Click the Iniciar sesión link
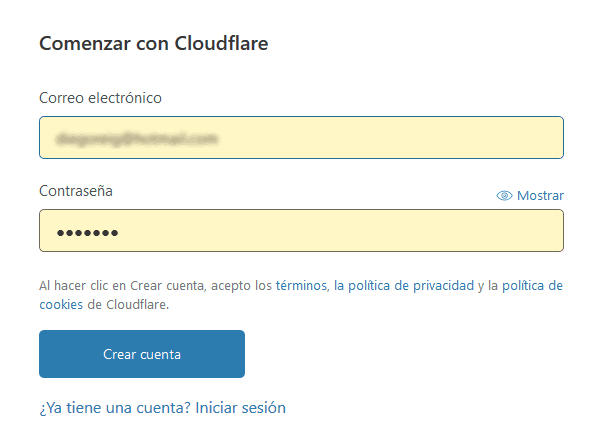603x446 pixels. (x=240, y=408)
